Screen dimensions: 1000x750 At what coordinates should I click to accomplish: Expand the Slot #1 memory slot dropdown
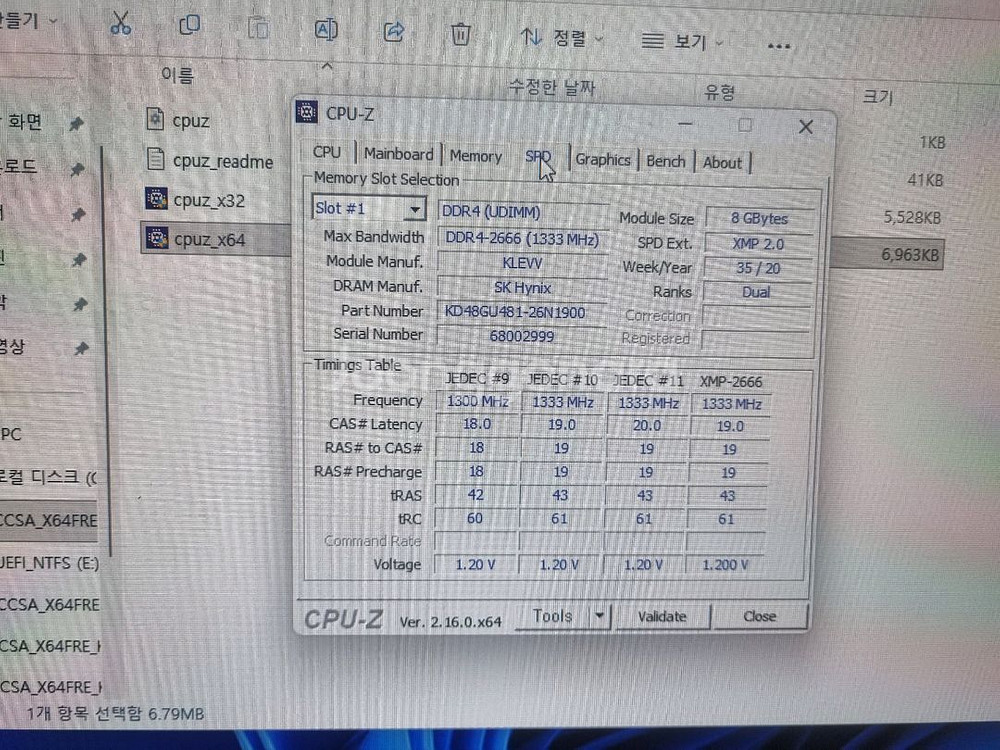click(x=414, y=210)
